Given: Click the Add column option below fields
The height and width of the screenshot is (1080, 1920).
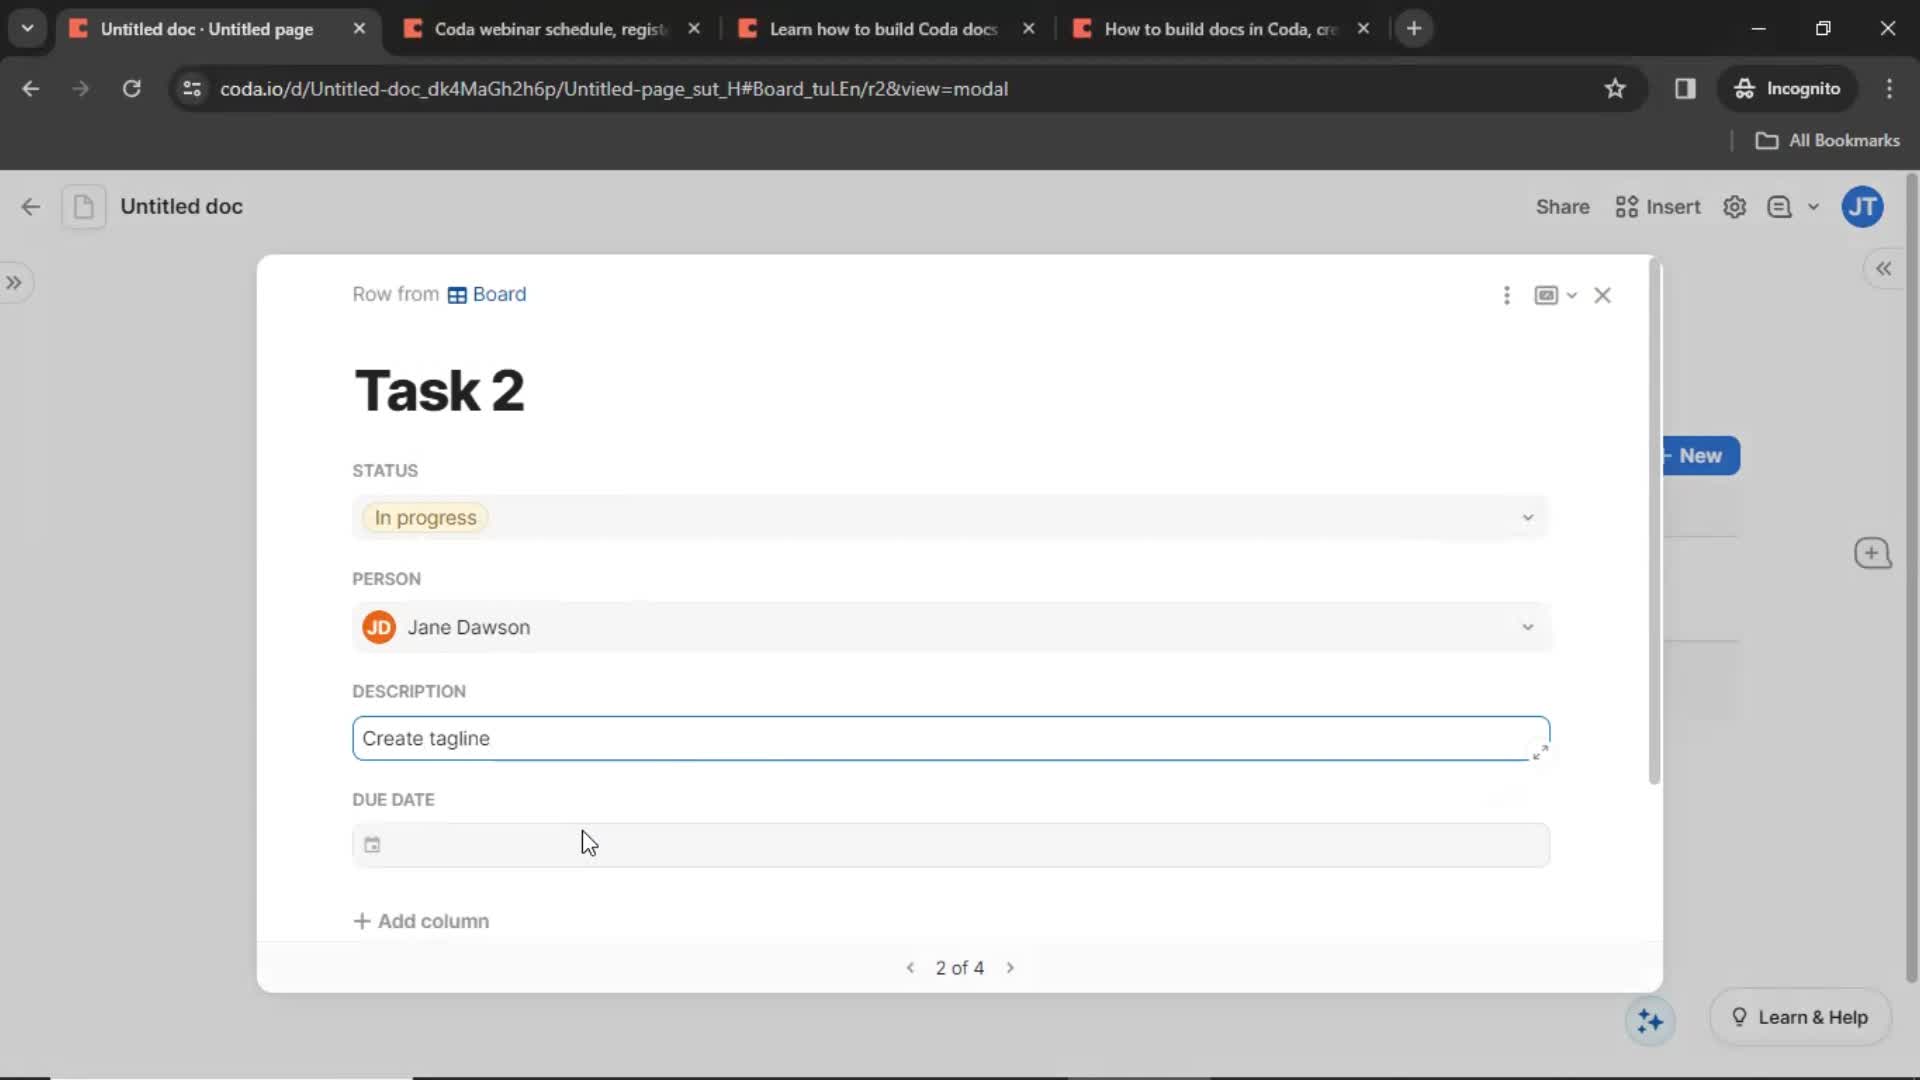Looking at the screenshot, I should click(422, 920).
